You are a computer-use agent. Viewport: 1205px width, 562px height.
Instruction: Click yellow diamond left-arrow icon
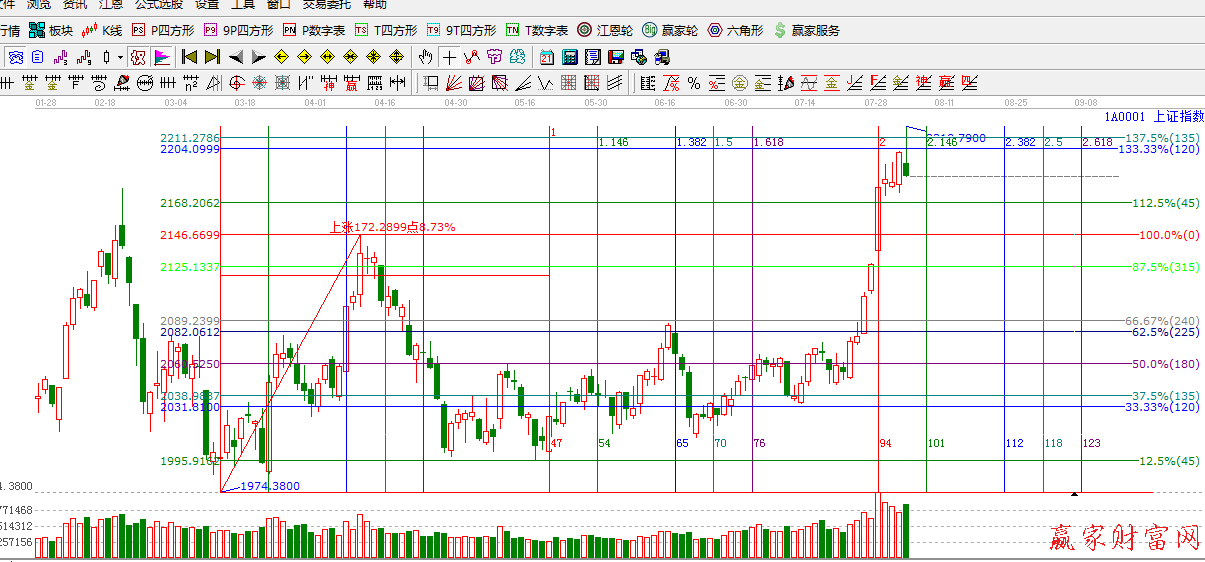point(281,57)
